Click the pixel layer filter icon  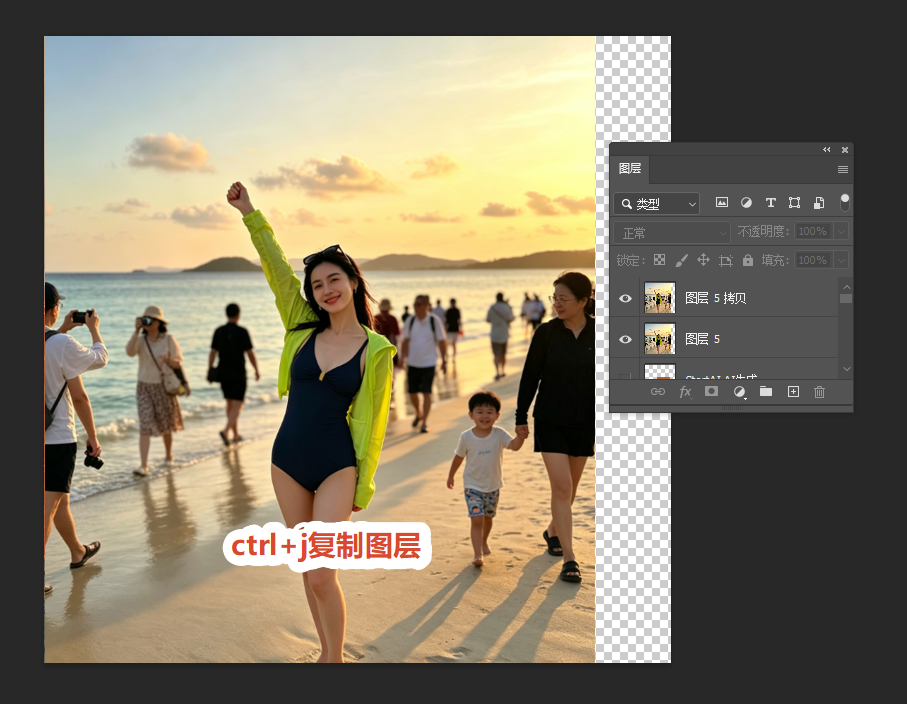click(x=721, y=202)
